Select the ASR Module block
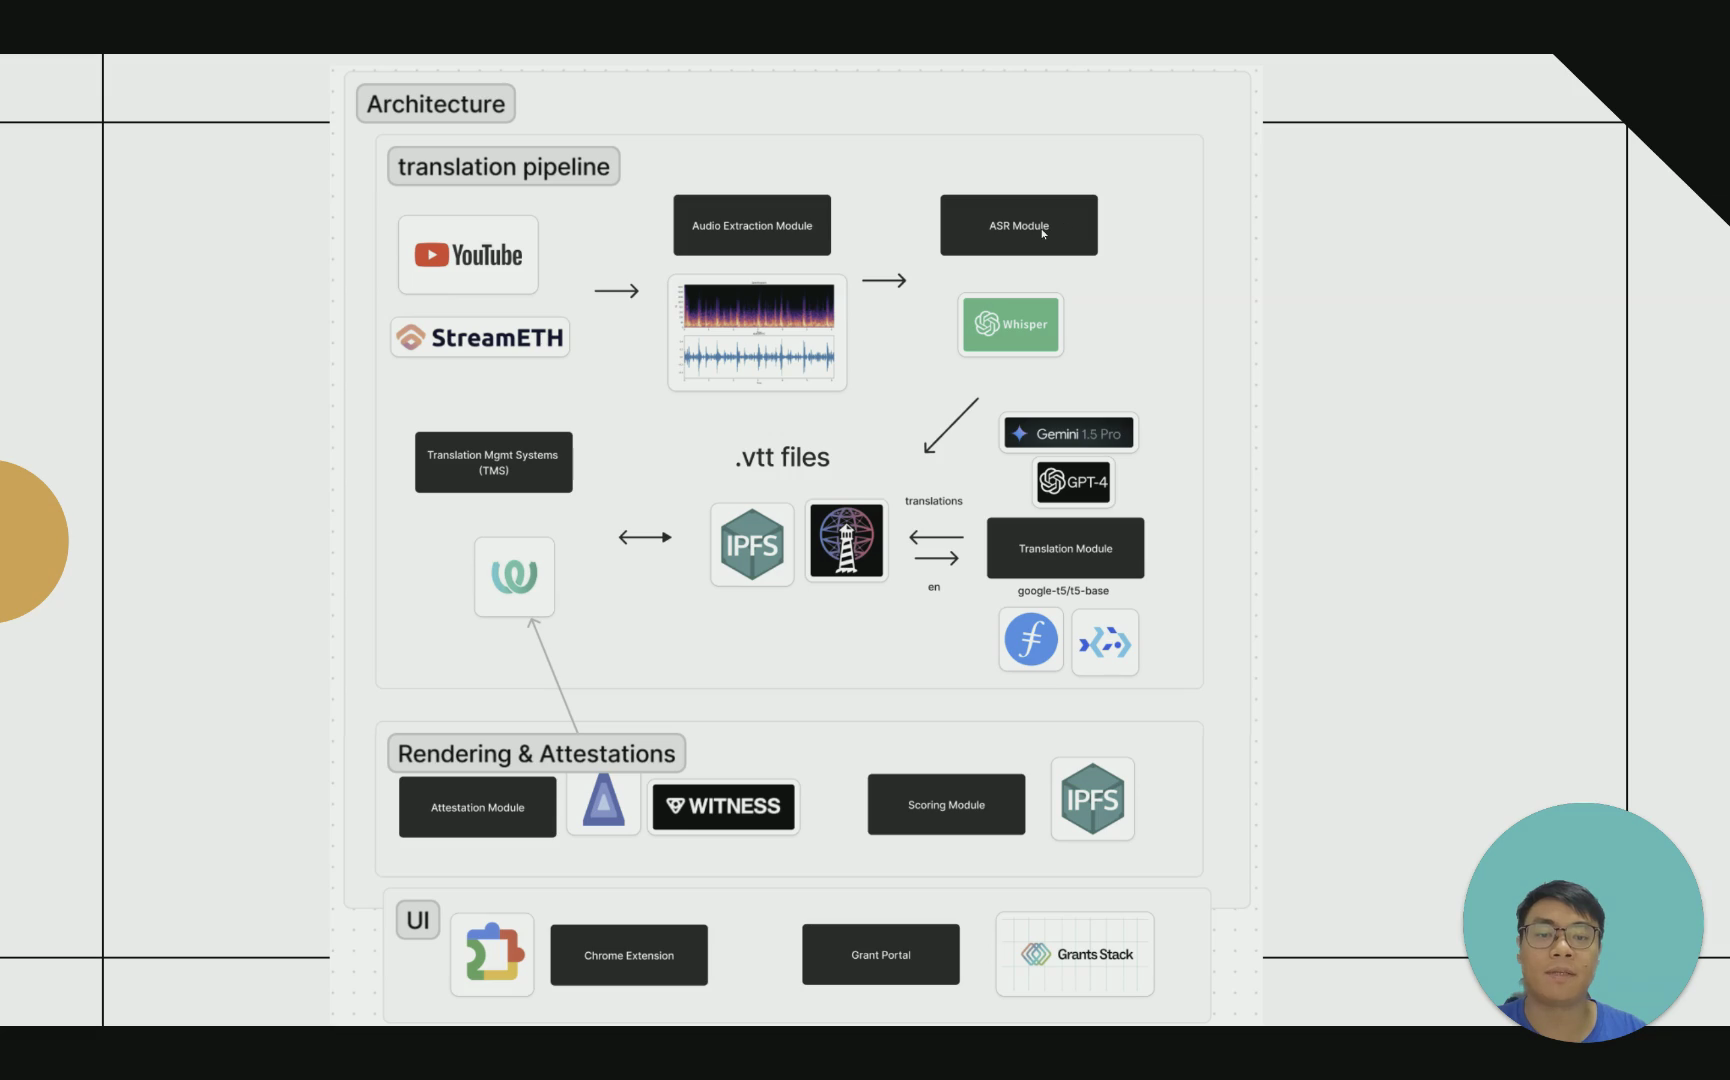1730x1080 pixels. tap(1019, 225)
